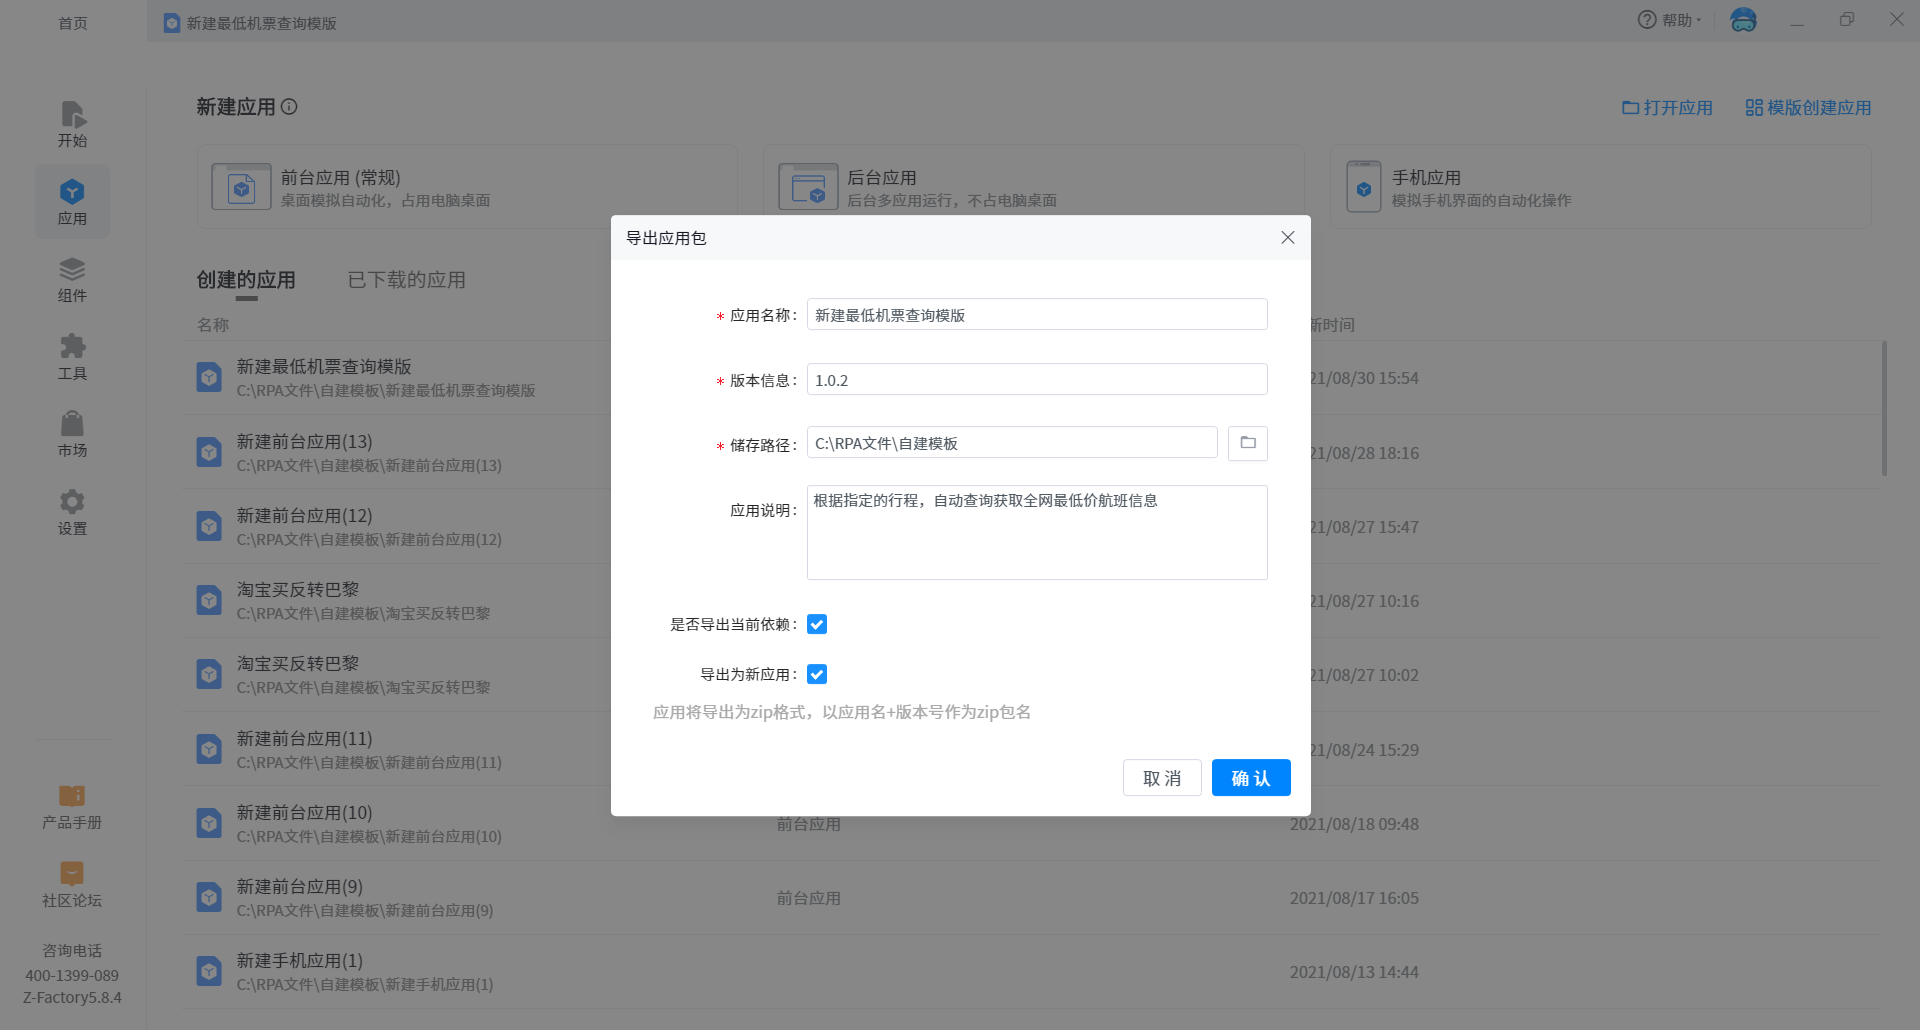
Task: Expand the 帮助 dropdown menu
Action: [x=1670, y=20]
